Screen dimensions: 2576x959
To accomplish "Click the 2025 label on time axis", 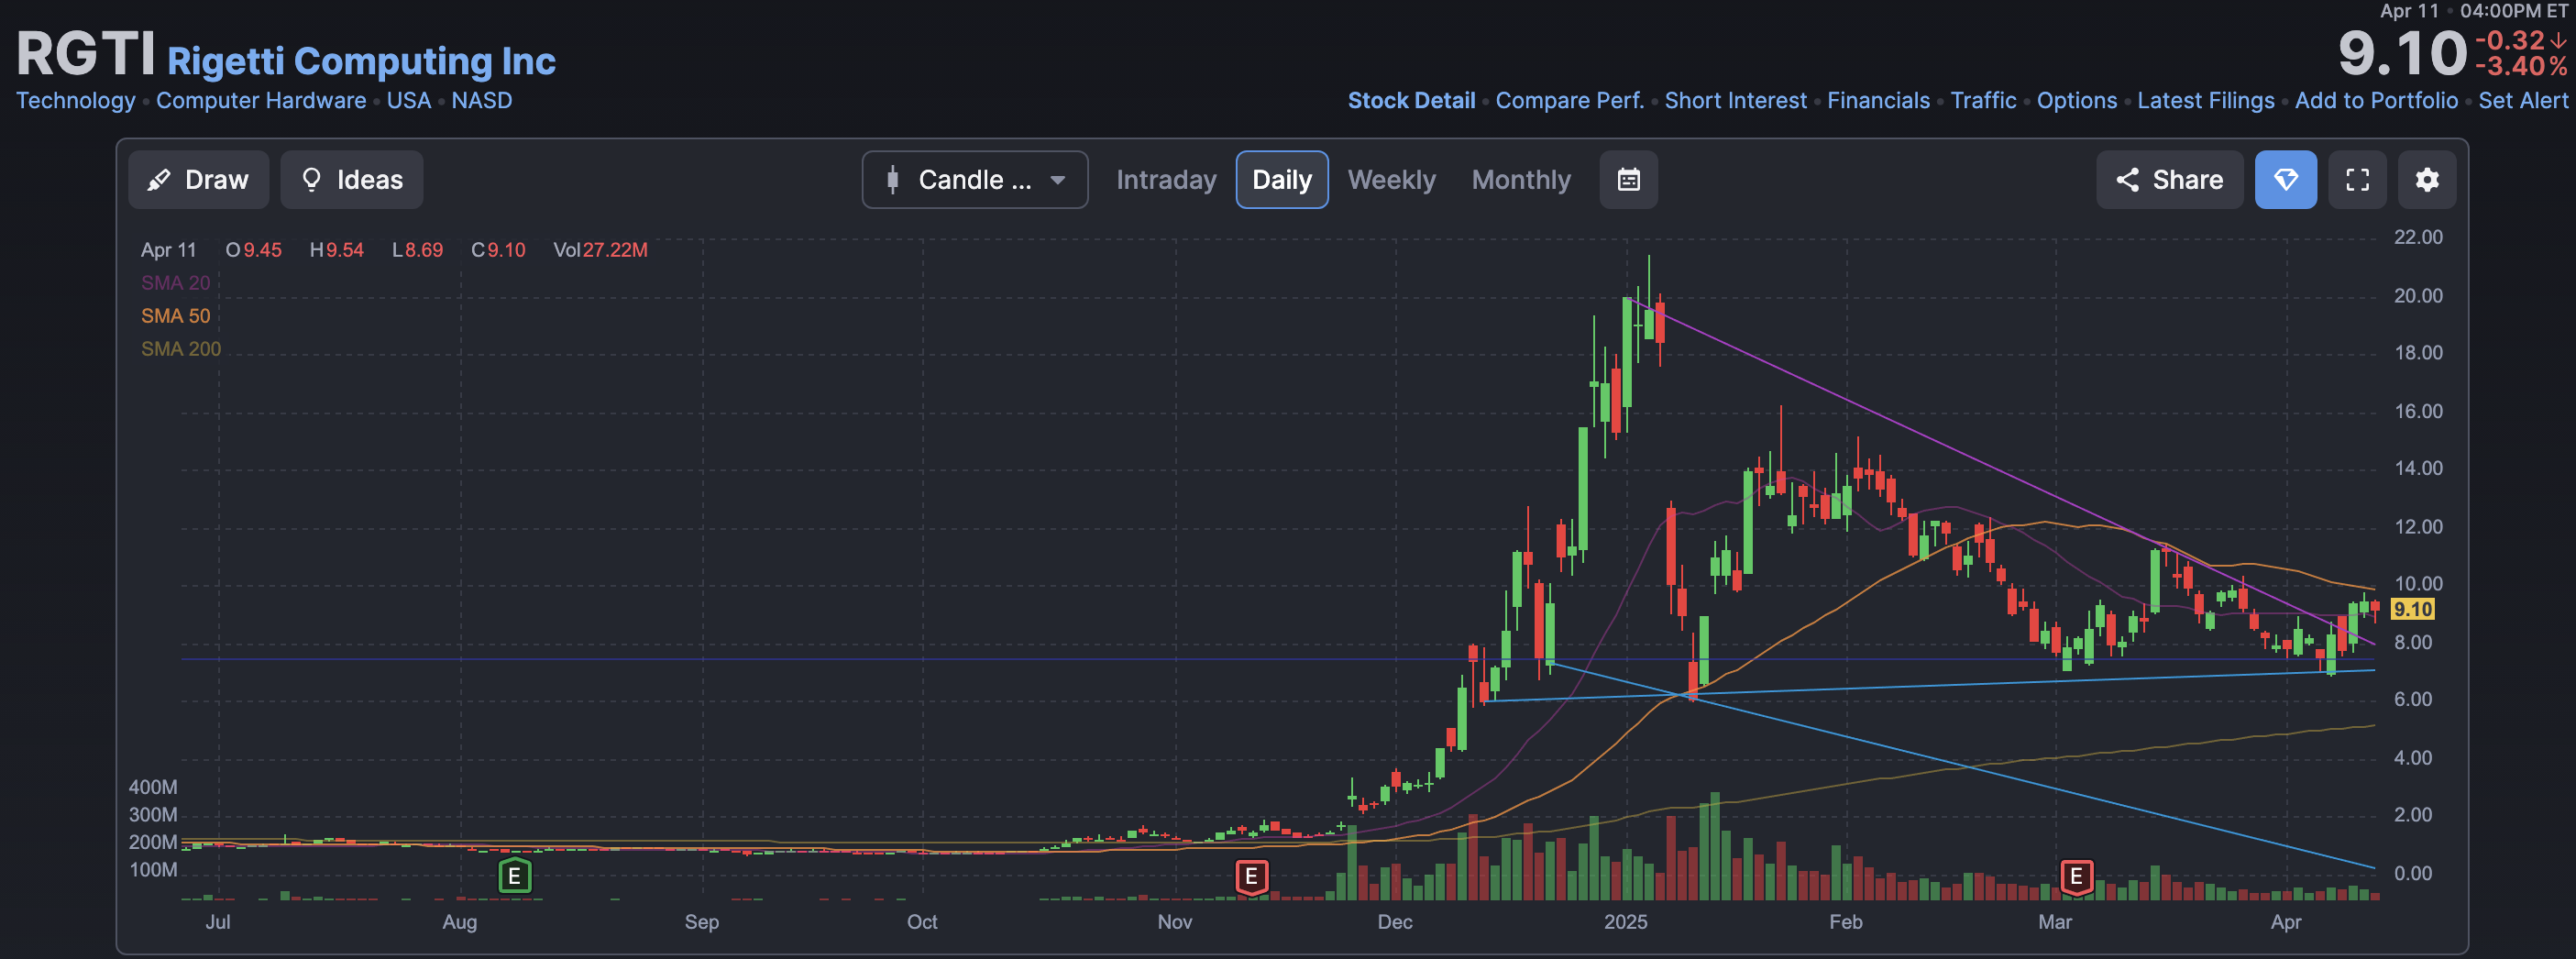I will point(1625,922).
